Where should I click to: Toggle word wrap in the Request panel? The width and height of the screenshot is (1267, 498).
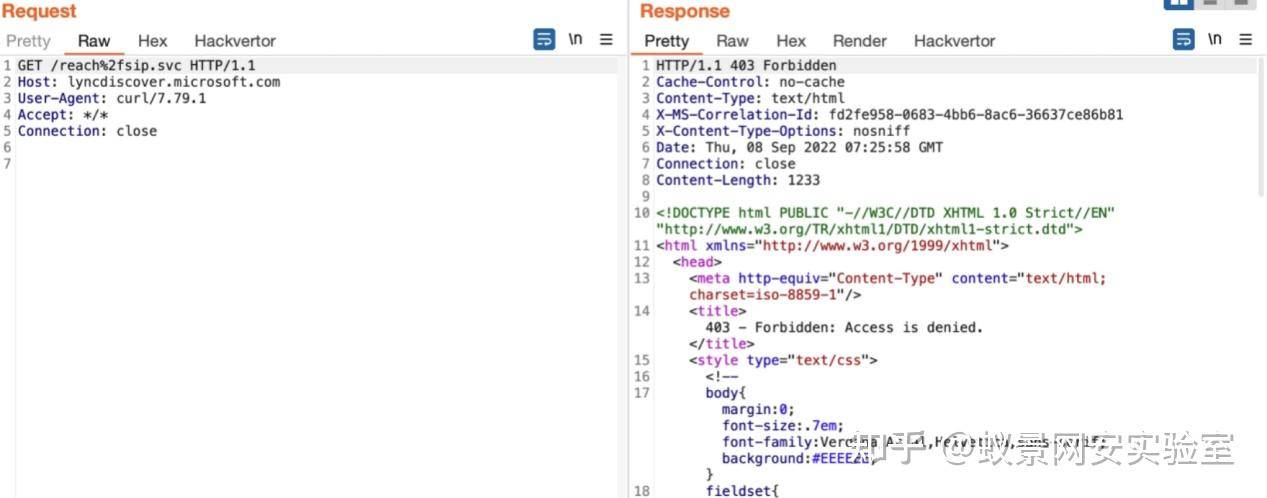point(544,40)
